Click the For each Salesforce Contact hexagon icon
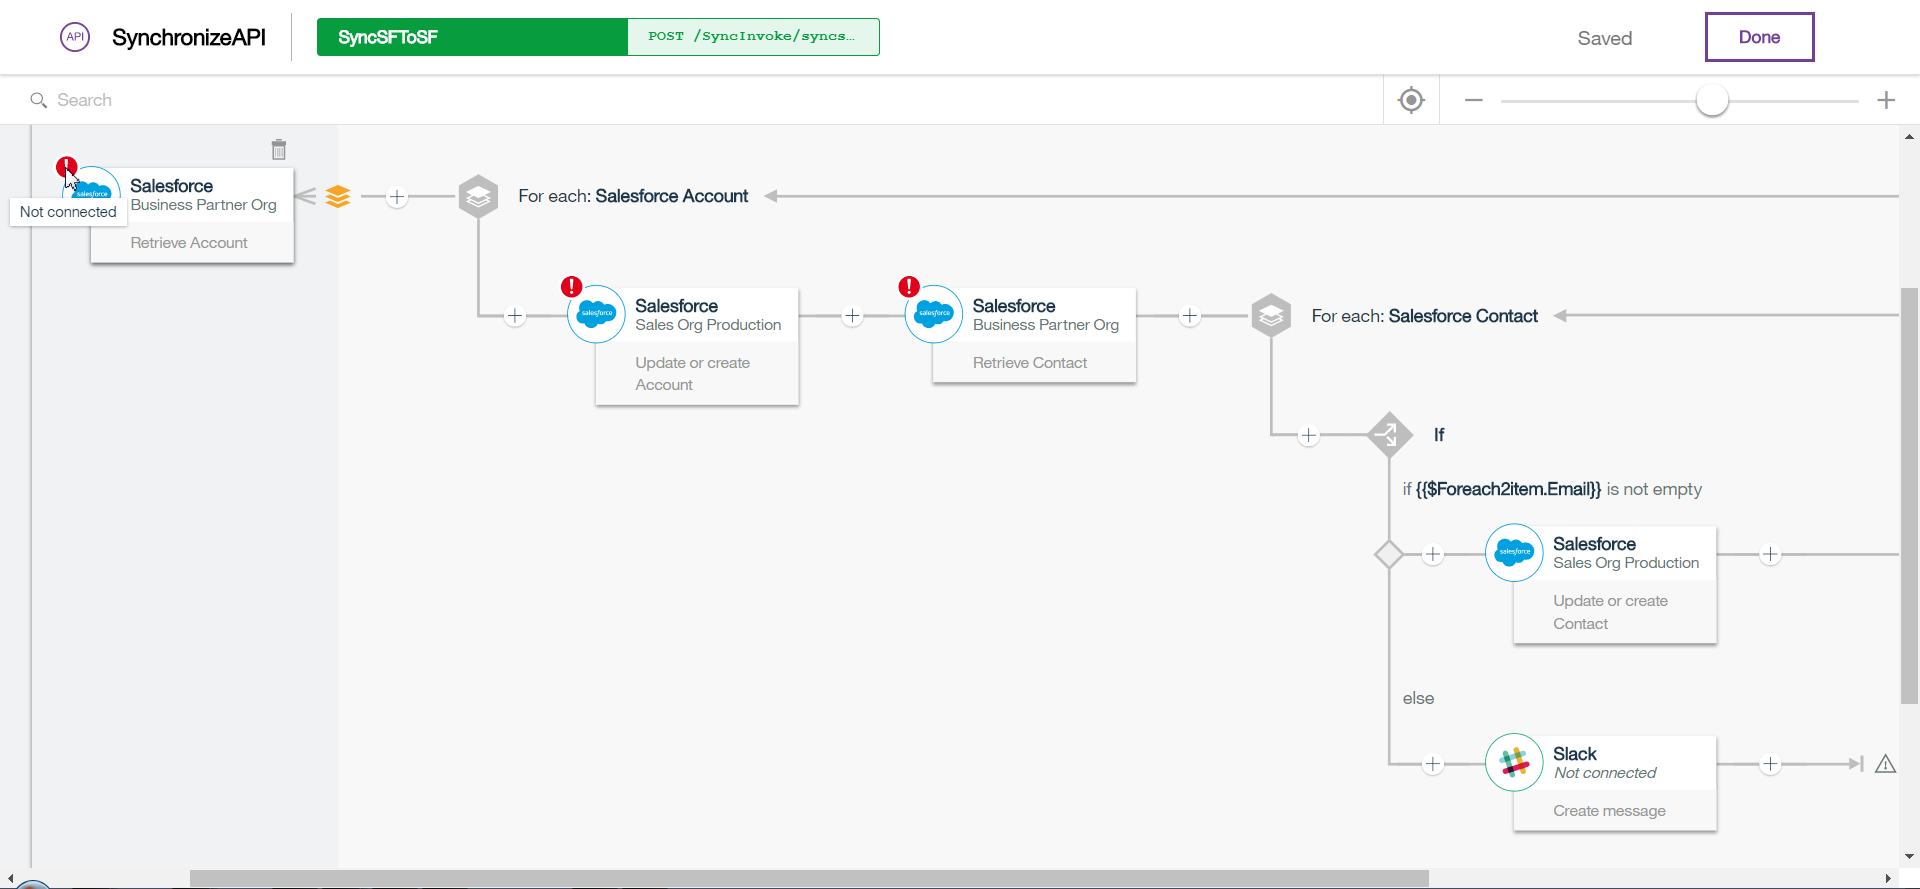 click(x=1271, y=315)
